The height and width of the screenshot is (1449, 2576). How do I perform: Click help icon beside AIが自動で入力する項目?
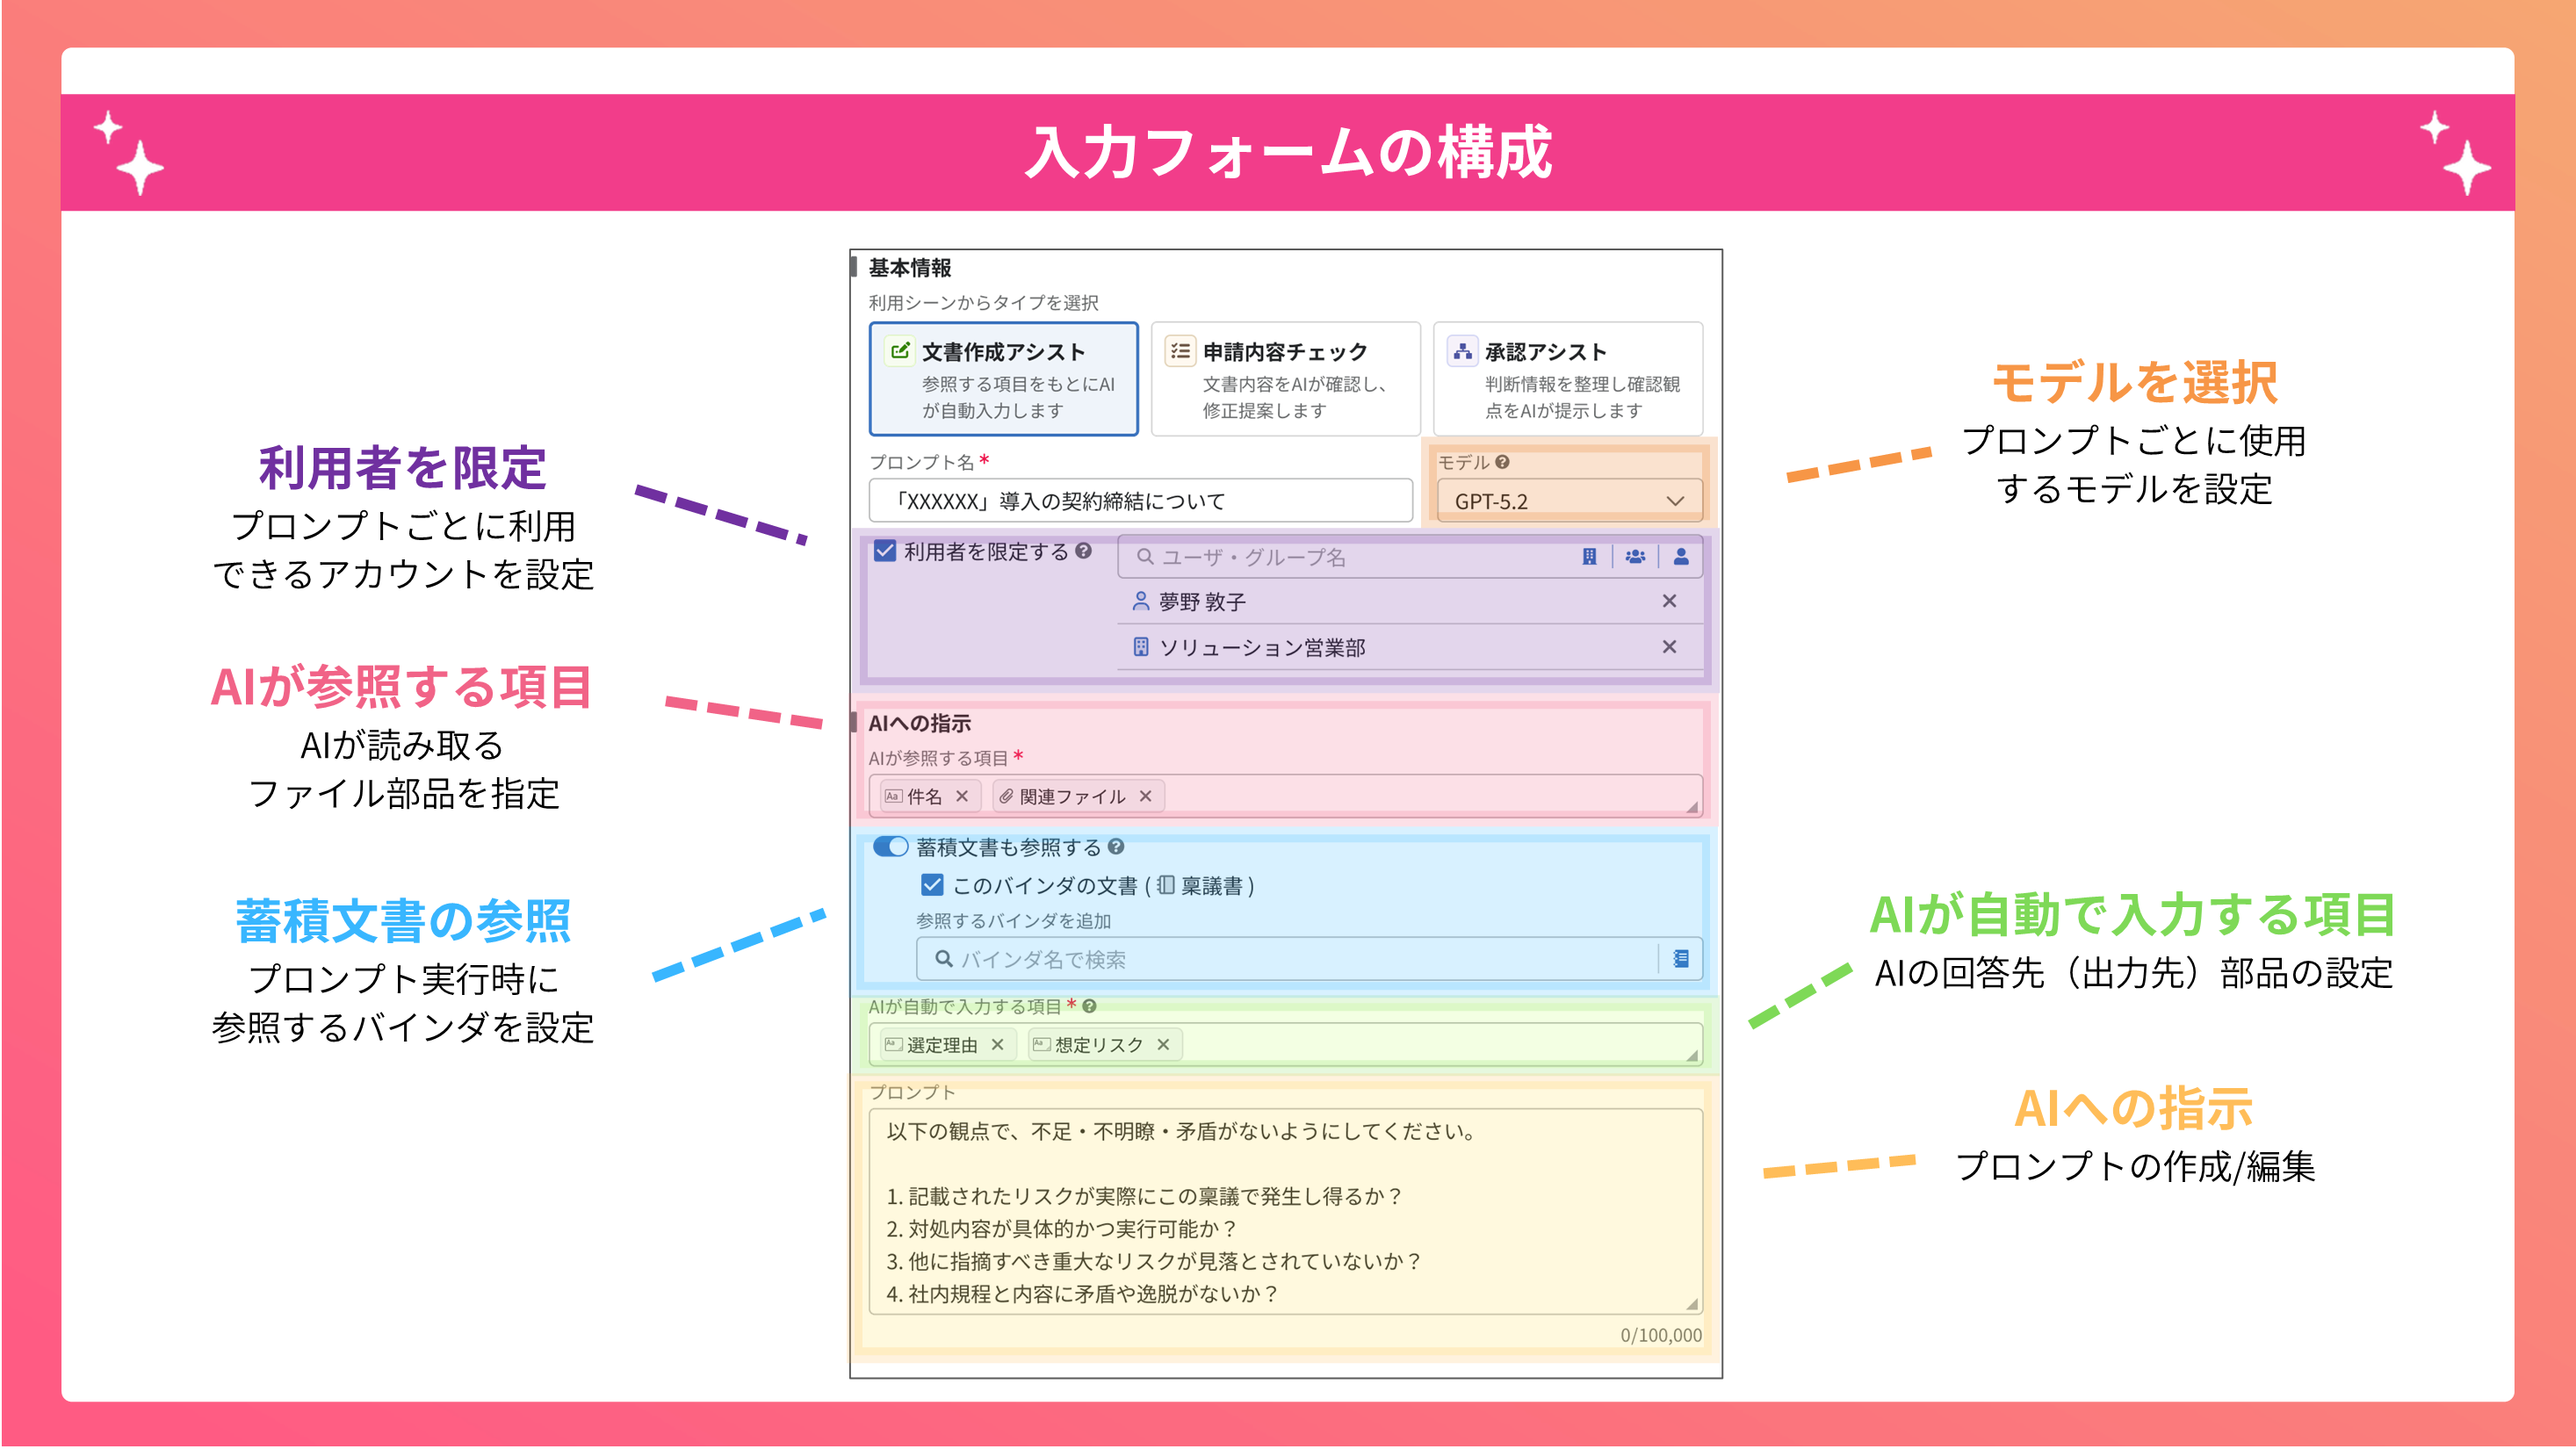(x=1089, y=1006)
